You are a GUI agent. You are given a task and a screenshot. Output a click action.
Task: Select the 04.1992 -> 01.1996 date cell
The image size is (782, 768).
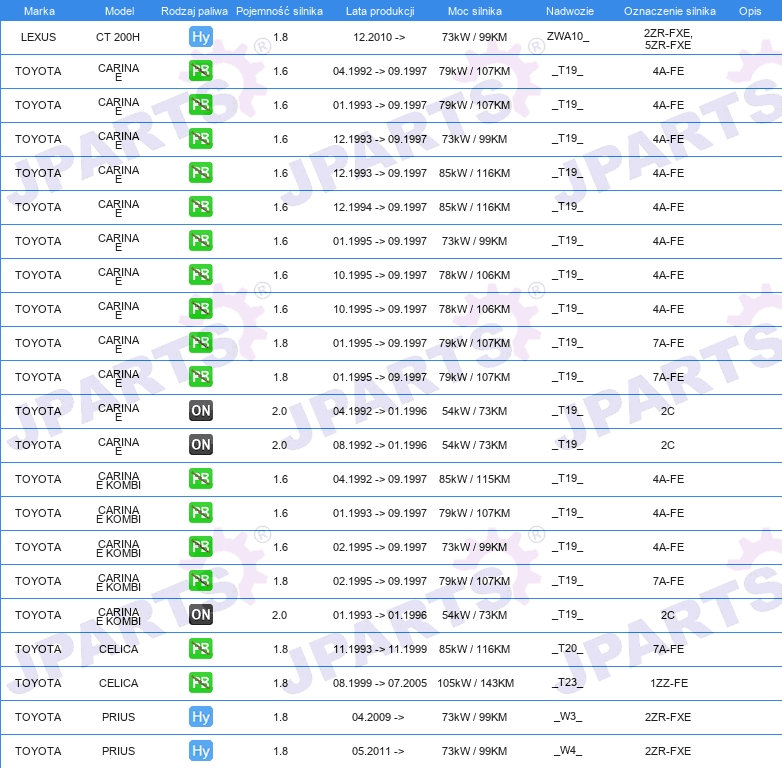380,411
